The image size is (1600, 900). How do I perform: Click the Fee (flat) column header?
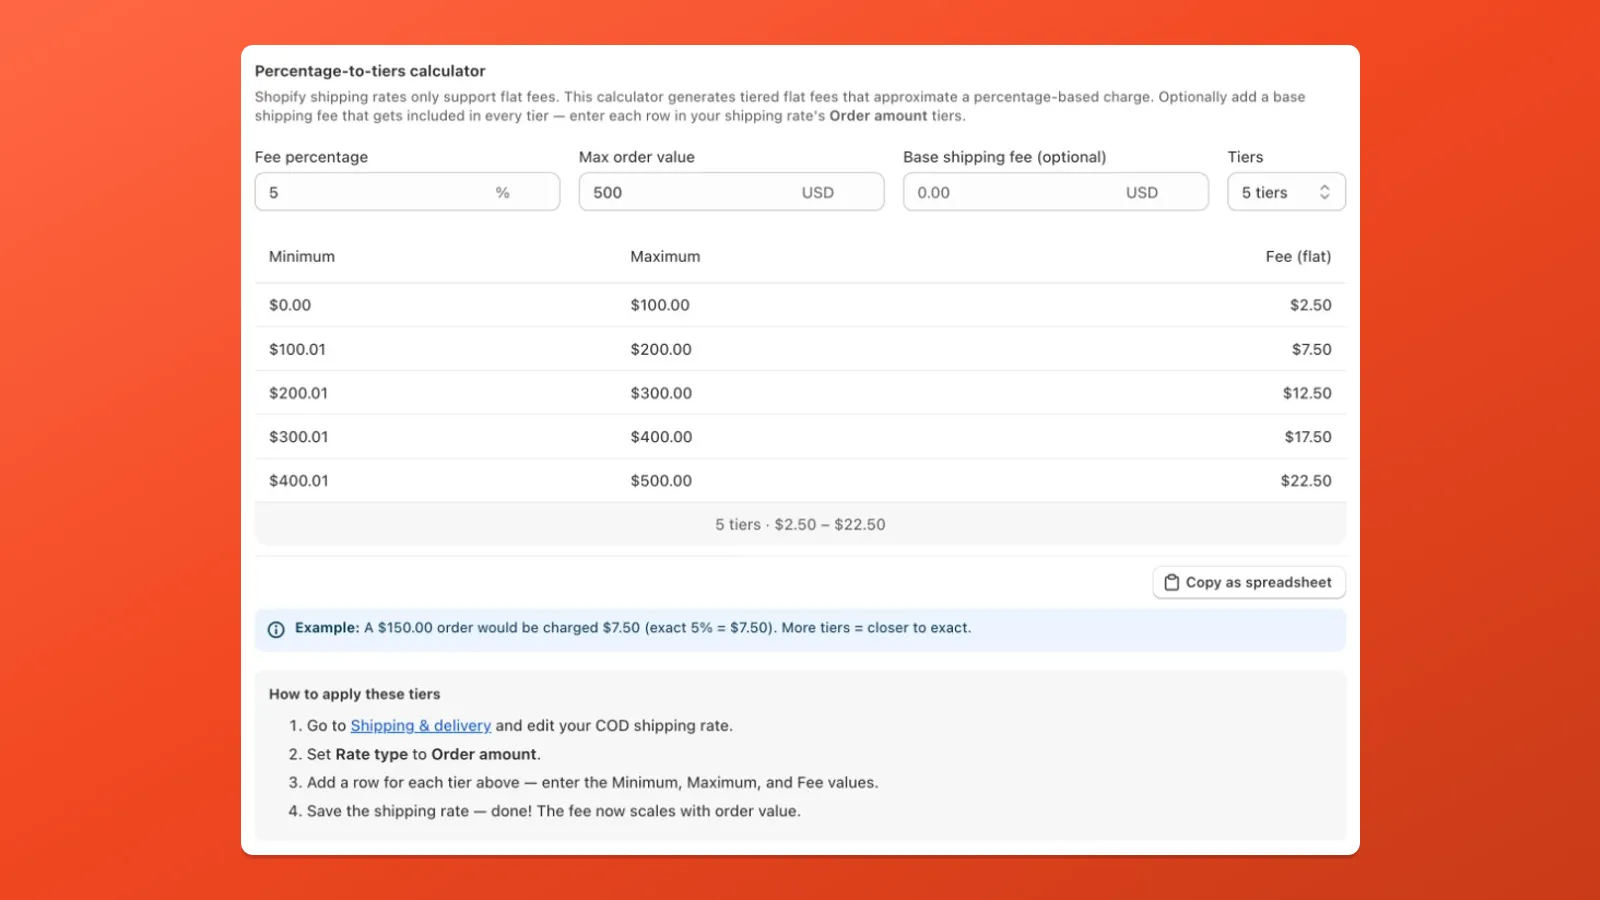coord(1298,256)
